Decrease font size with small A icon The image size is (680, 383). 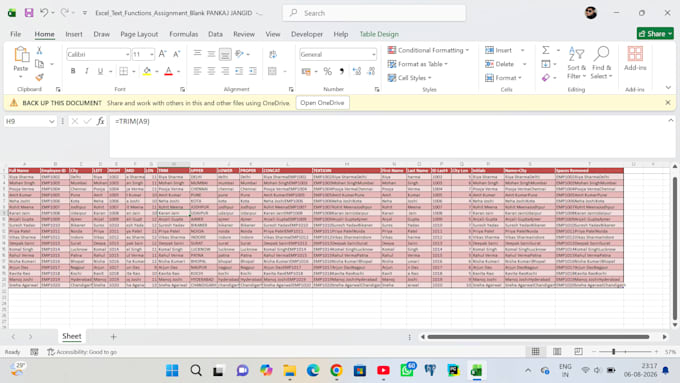[177, 54]
